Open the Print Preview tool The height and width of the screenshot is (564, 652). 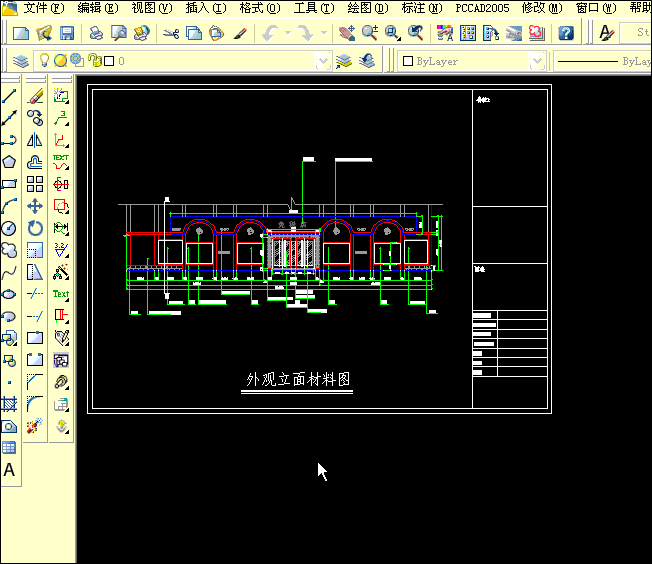119,33
